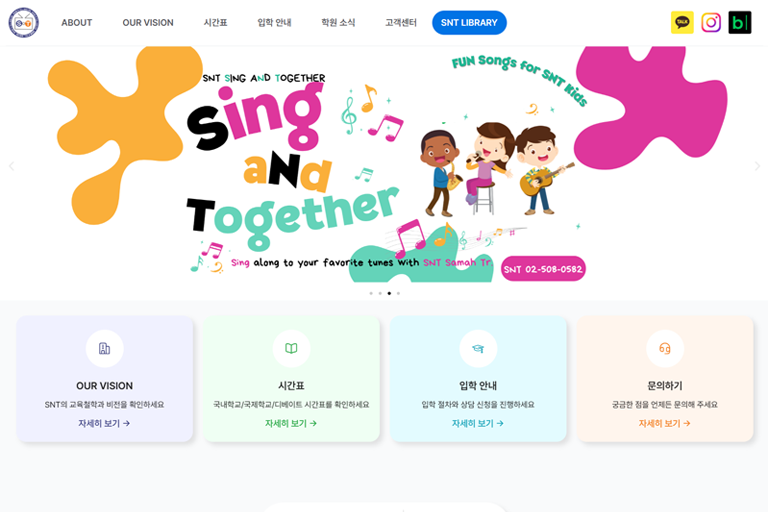The image size is (768, 512).
Task: Select the fourth carousel indicator dot
Action: pos(398,293)
